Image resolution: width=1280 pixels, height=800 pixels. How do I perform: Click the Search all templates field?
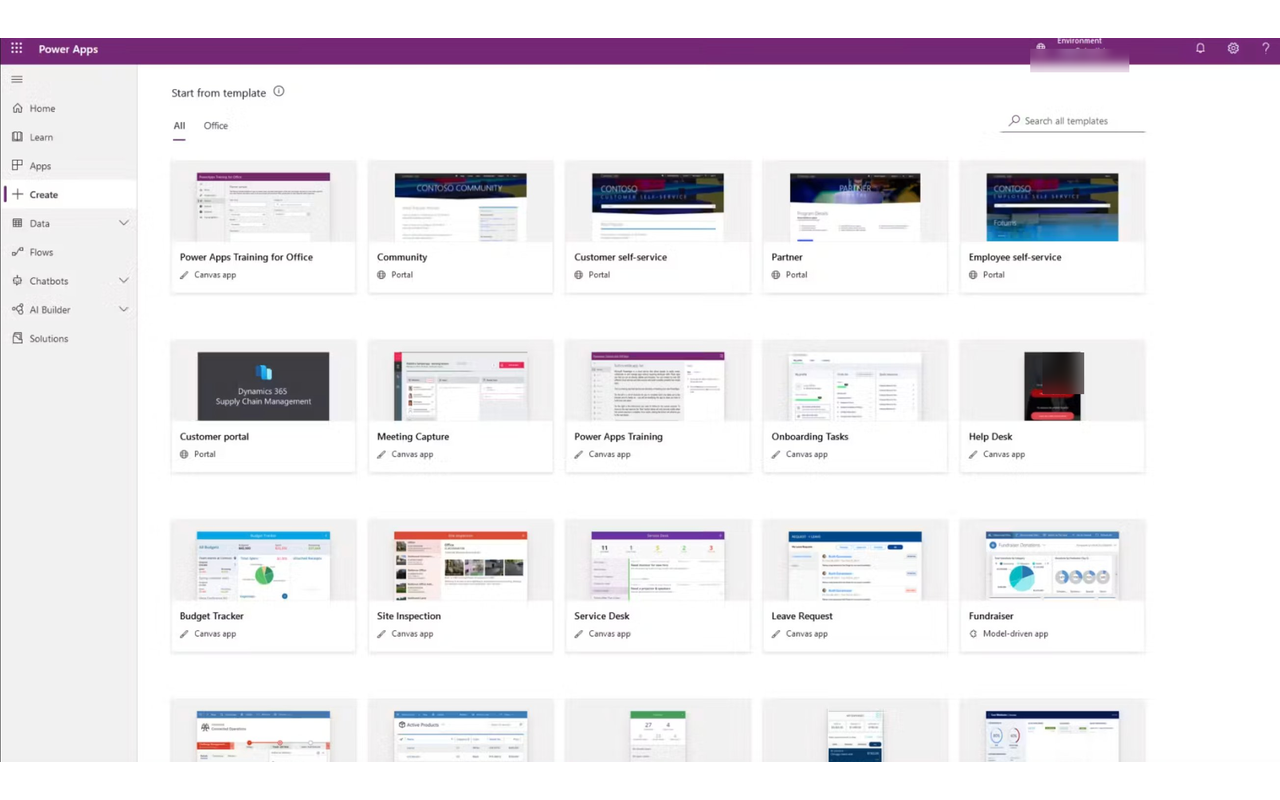click(x=1073, y=121)
